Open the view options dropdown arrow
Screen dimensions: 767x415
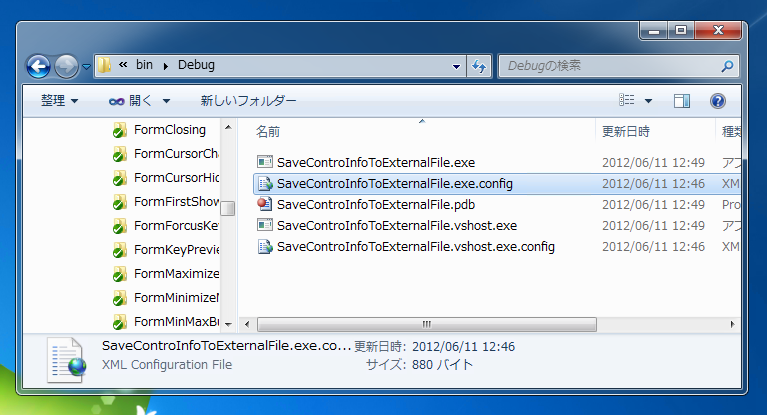coord(648,101)
